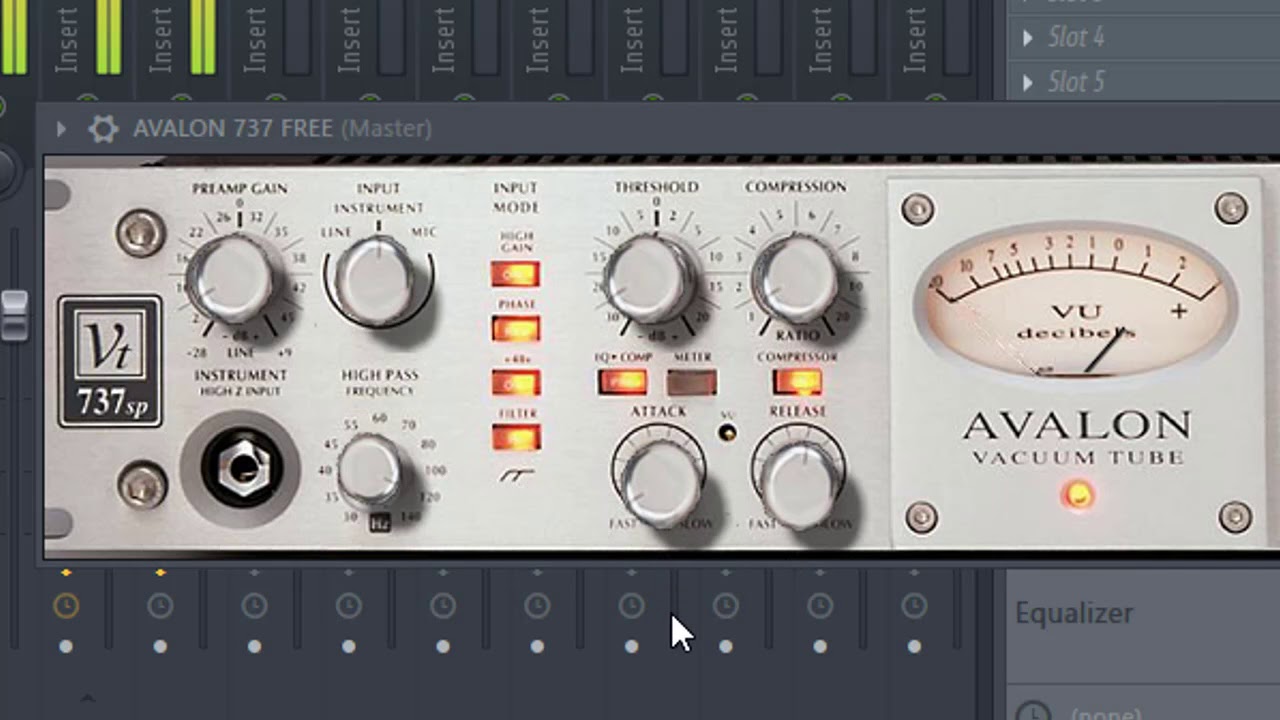This screenshot has width=1280, height=720.
Task: Toggle the Phase button
Action: tap(515, 328)
